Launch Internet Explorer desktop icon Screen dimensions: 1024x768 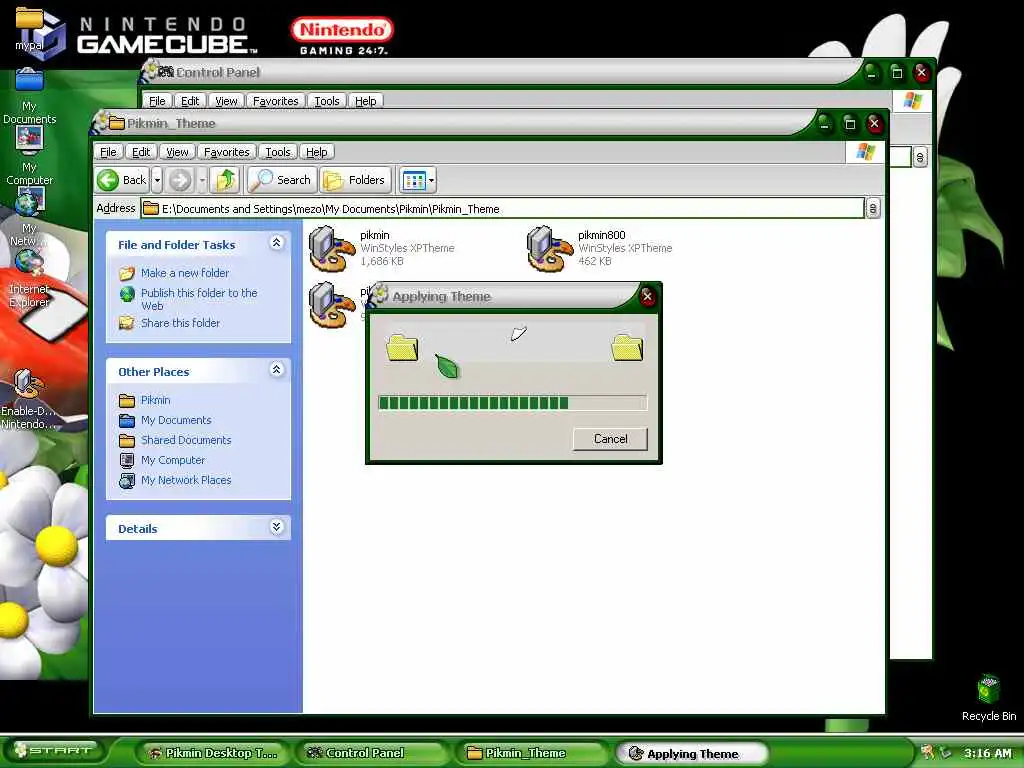point(29,278)
